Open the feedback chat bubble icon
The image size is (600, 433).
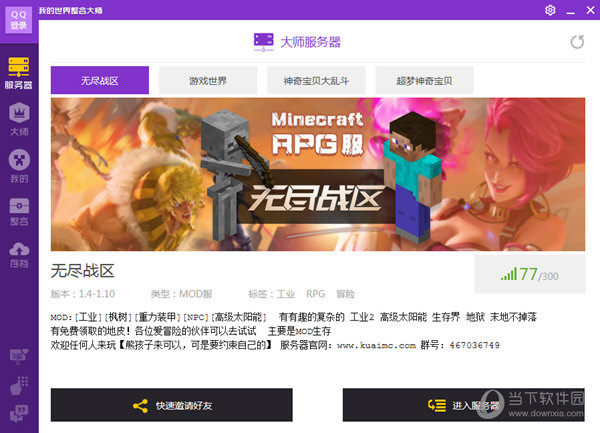click(19, 413)
